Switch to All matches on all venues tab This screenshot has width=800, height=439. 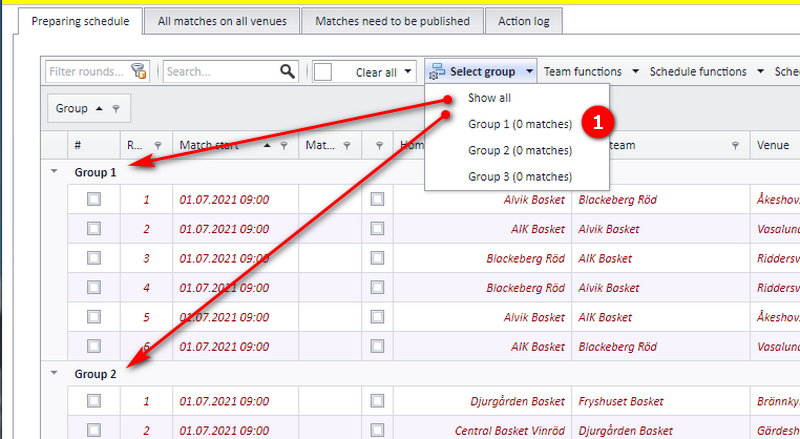coord(222,21)
